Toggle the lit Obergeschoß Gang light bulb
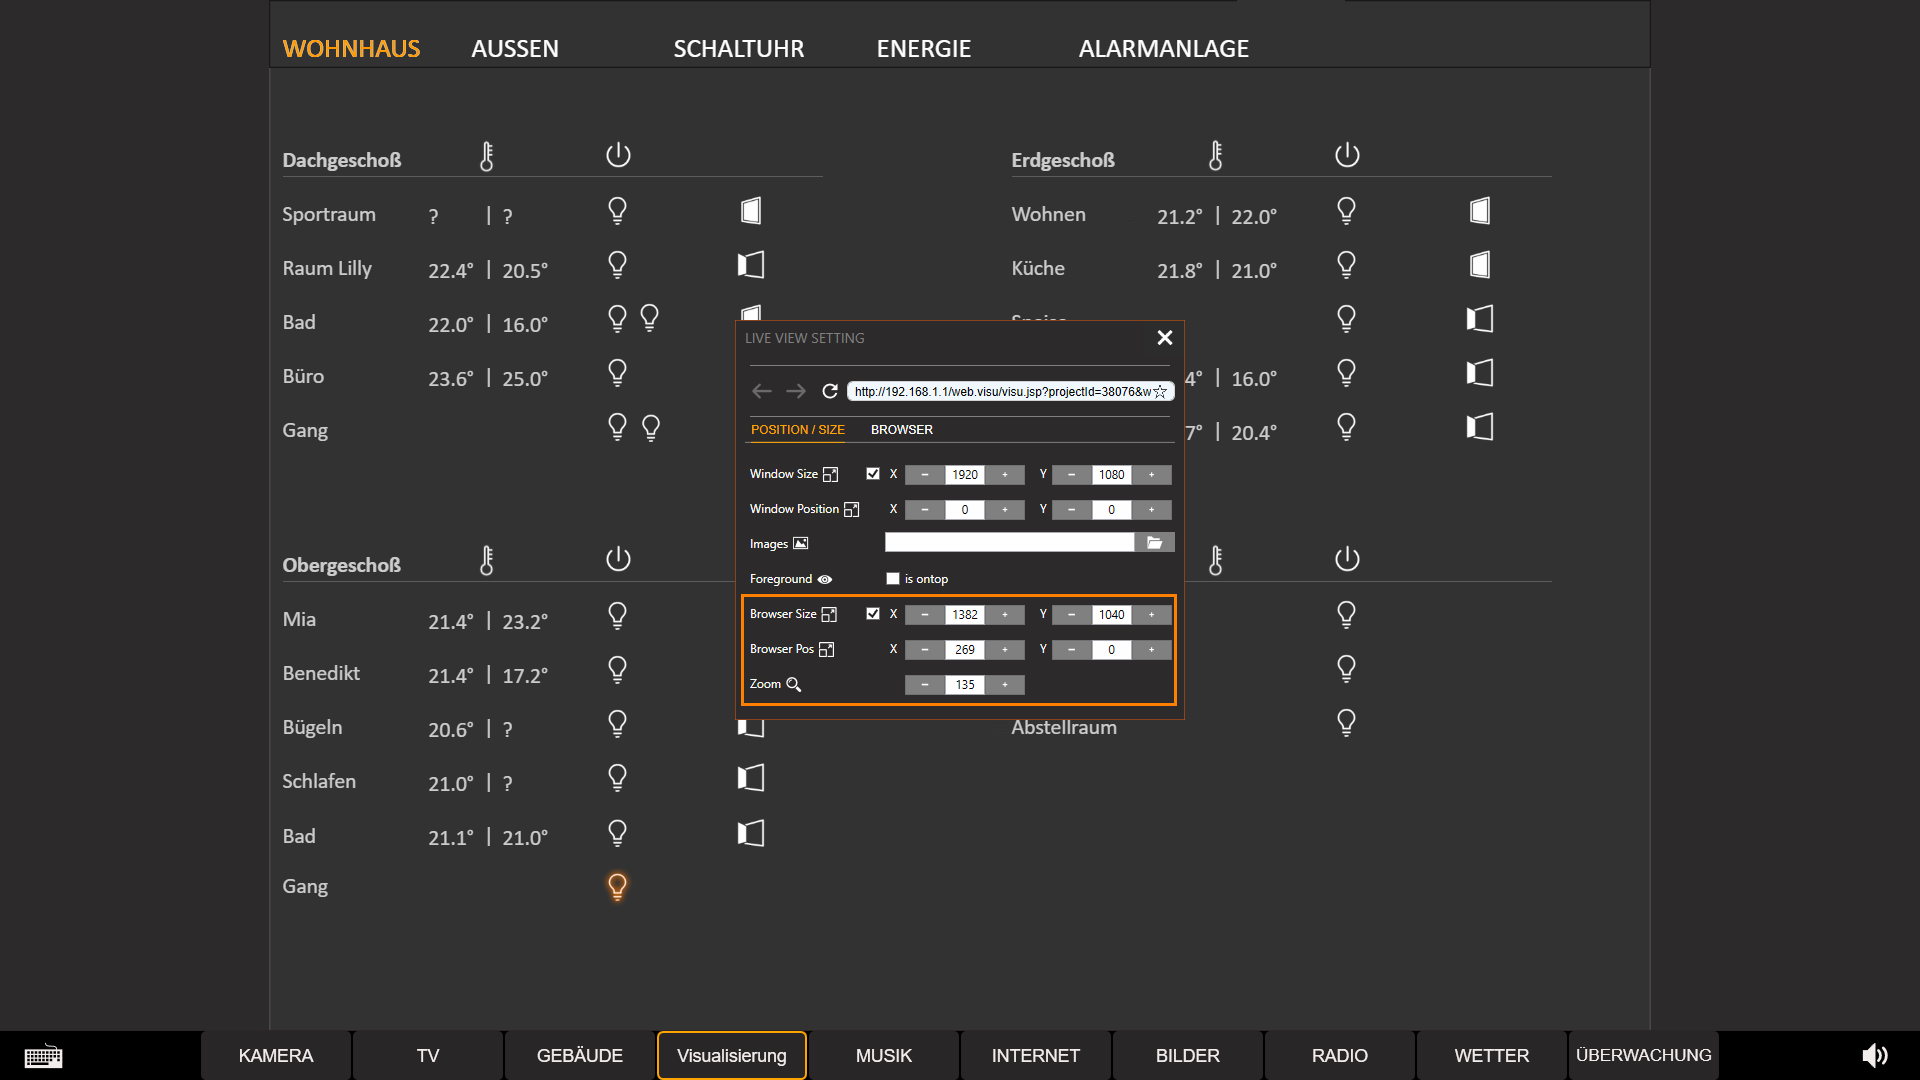This screenshot has width=1920, height=1080. point(617,887)
